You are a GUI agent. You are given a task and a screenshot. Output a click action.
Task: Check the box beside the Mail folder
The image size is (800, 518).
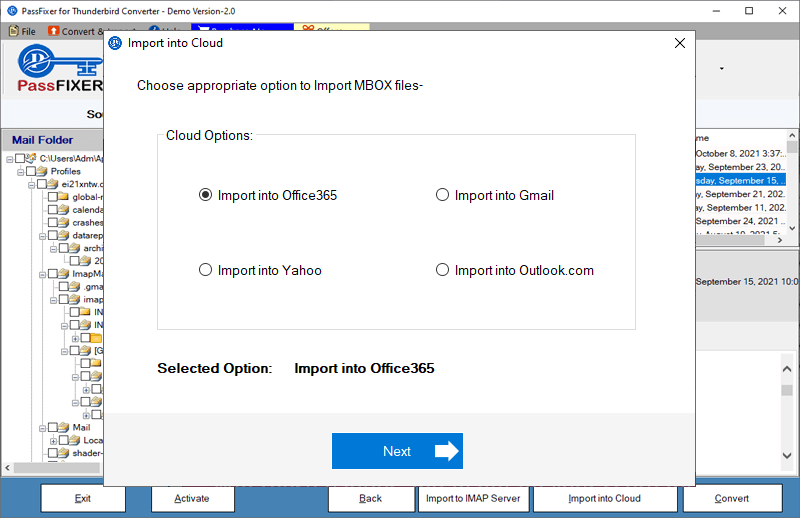[53, 427]
